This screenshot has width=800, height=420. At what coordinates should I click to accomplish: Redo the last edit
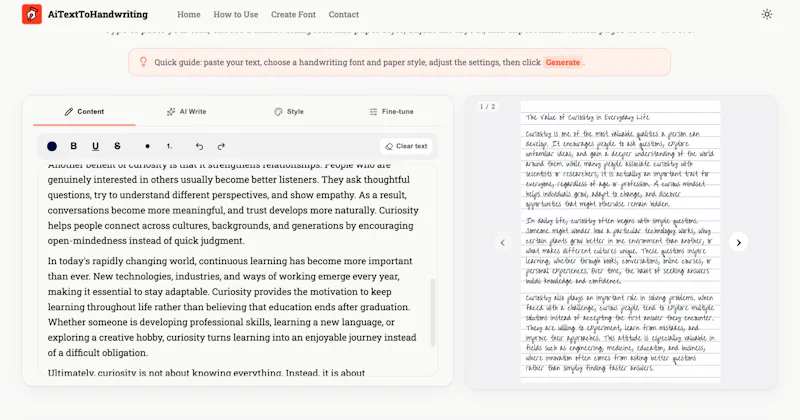[221, 146]
